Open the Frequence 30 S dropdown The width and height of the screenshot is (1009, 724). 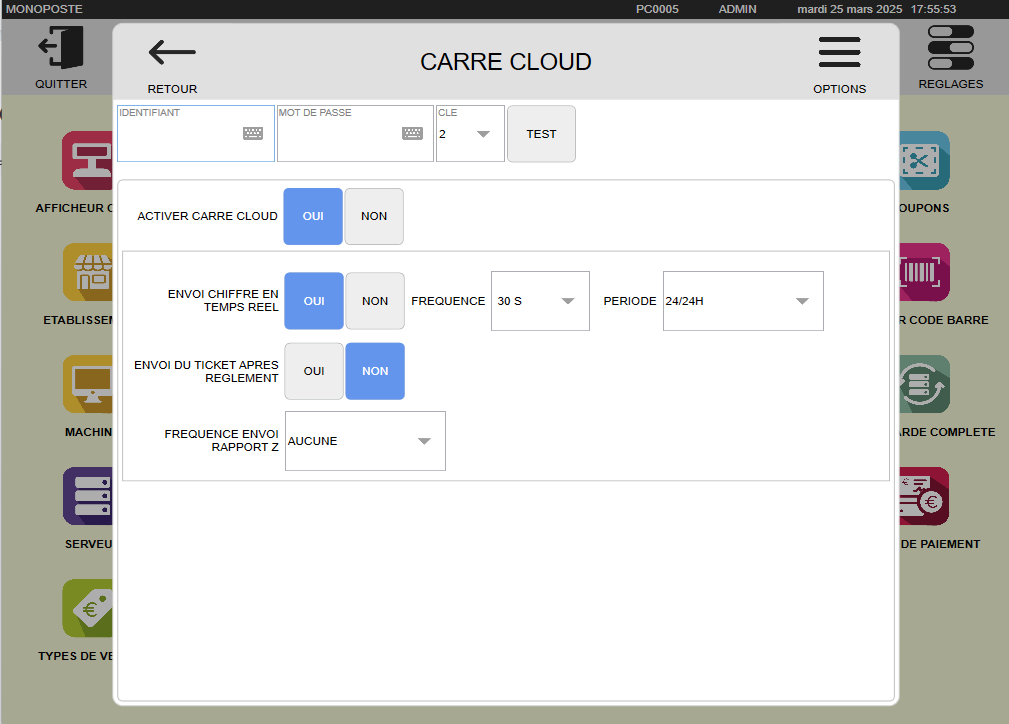[541, 301]
